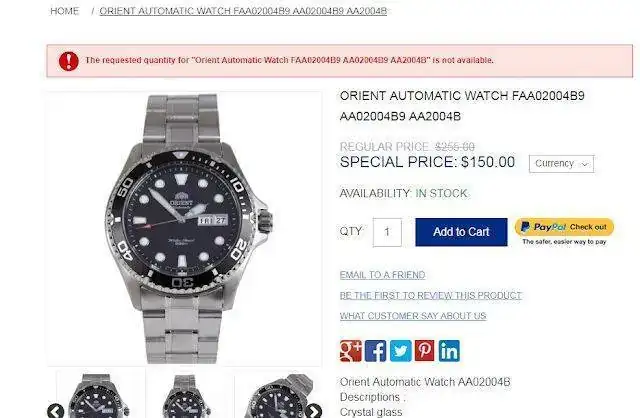The image size is (640, 418).
Task: Show previous thumbnail with left arrow
Action: [56, 411]
